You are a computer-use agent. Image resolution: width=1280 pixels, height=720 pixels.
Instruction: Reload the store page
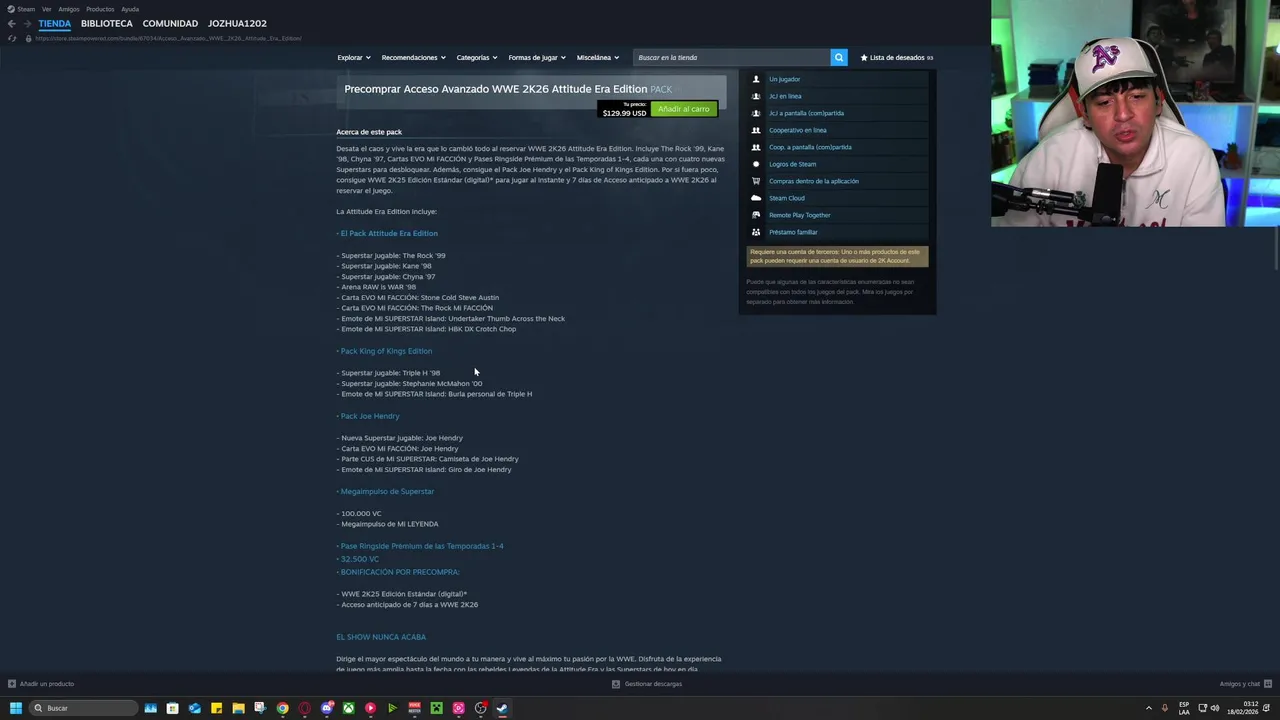pyautogui.click(x=11, y=38)
